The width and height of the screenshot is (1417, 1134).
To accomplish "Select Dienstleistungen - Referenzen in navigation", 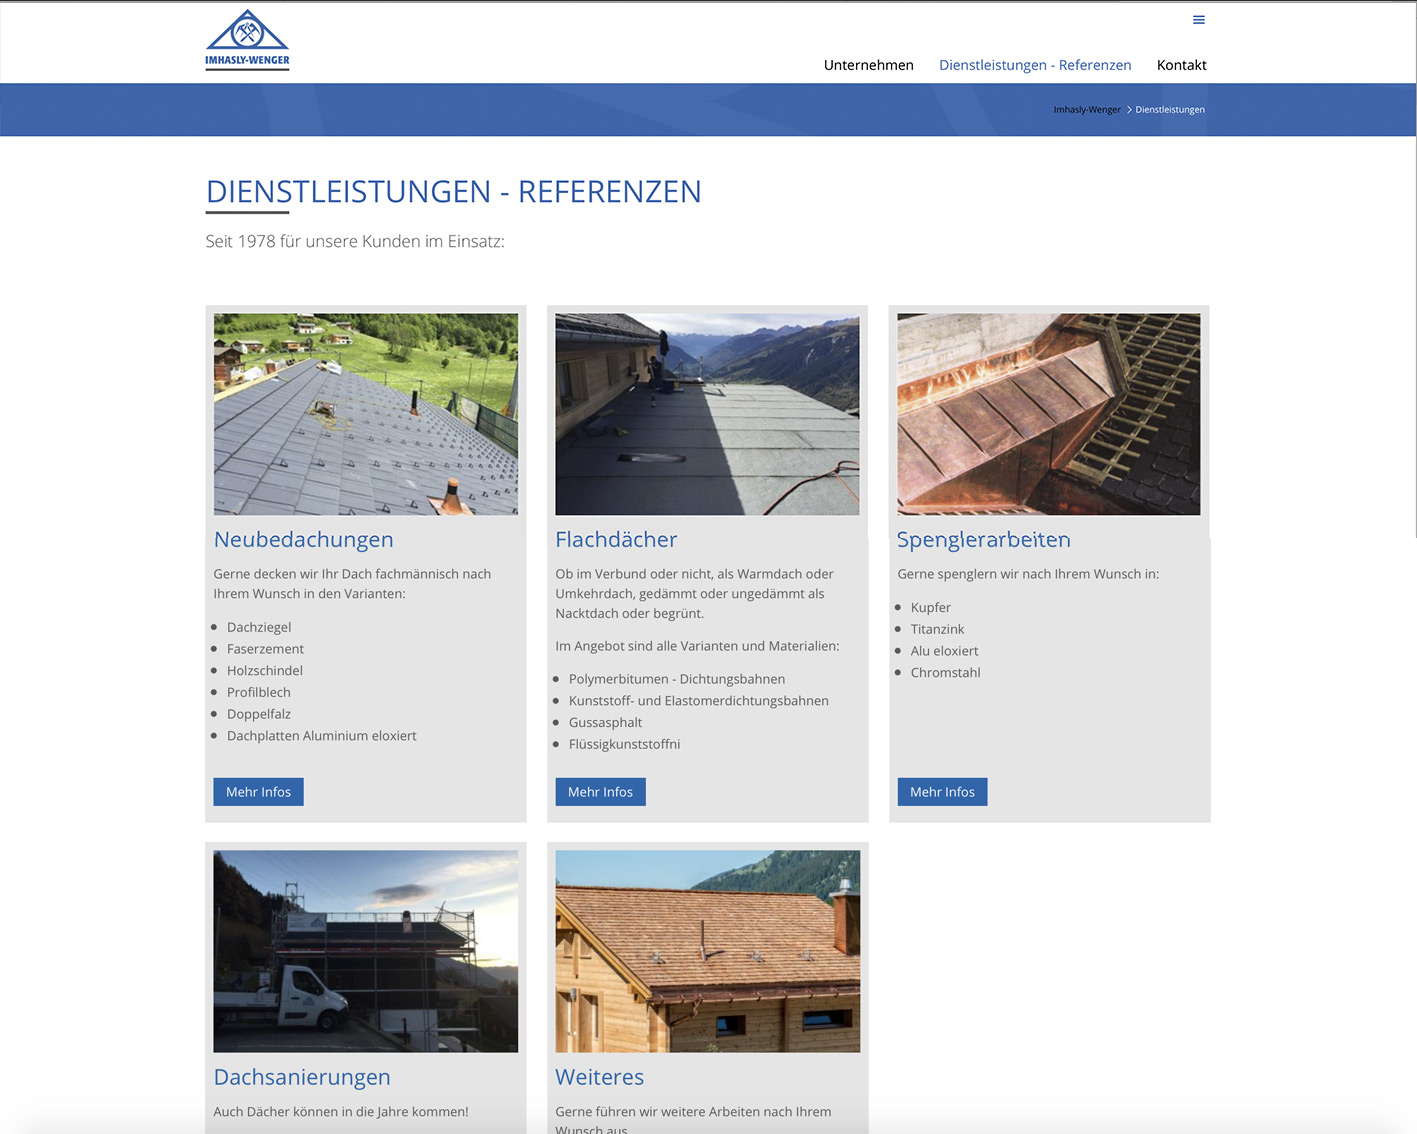I will click(1035, 65).
